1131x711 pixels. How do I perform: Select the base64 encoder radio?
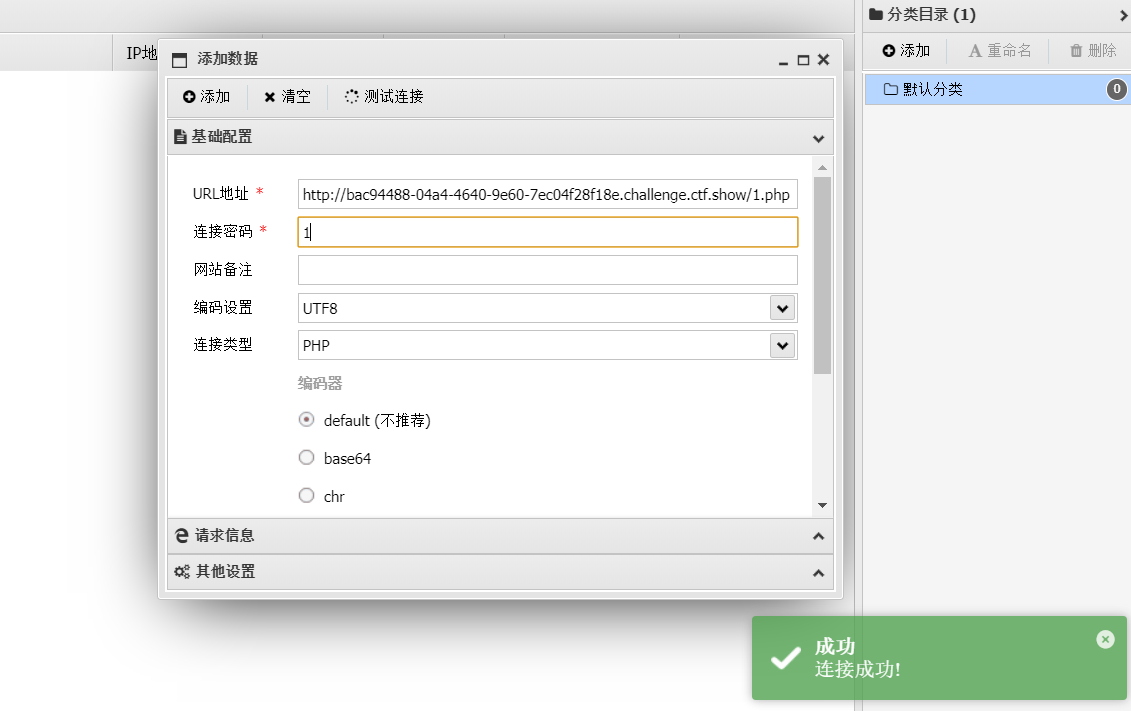(x=307, y=457)
